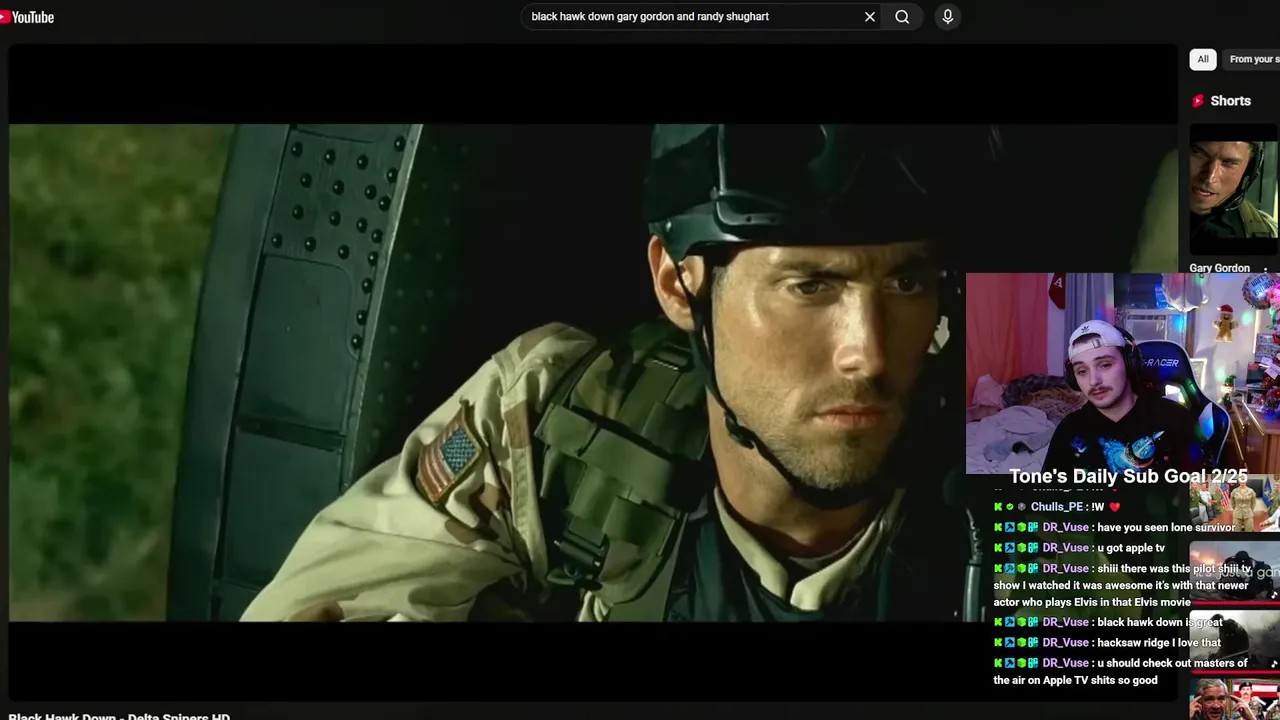Viewport: 1280px width, 720px height.
Task: Open the Gary Gordon short title
Action: coord(1220,268)
